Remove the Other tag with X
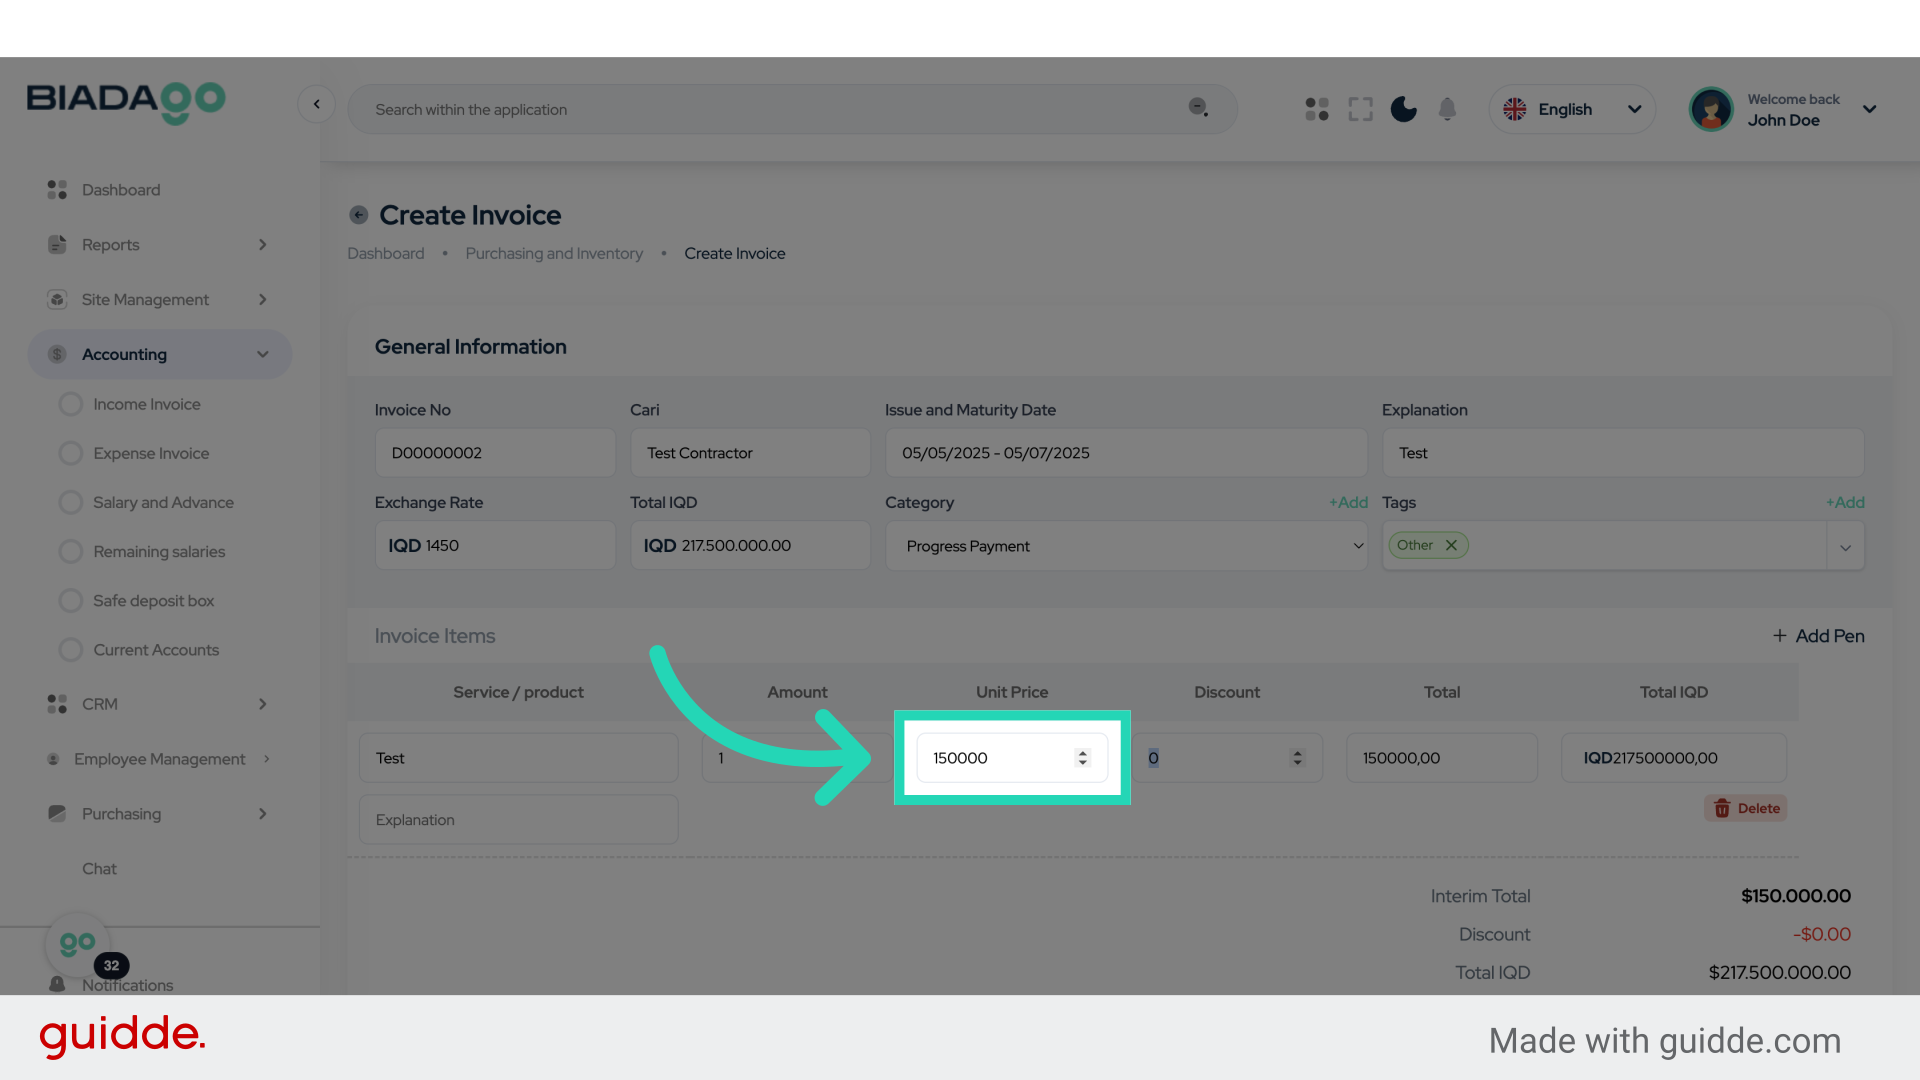Viewport: 1920px width, 1080px height. pyautogui.click(x=1451, y=545)
